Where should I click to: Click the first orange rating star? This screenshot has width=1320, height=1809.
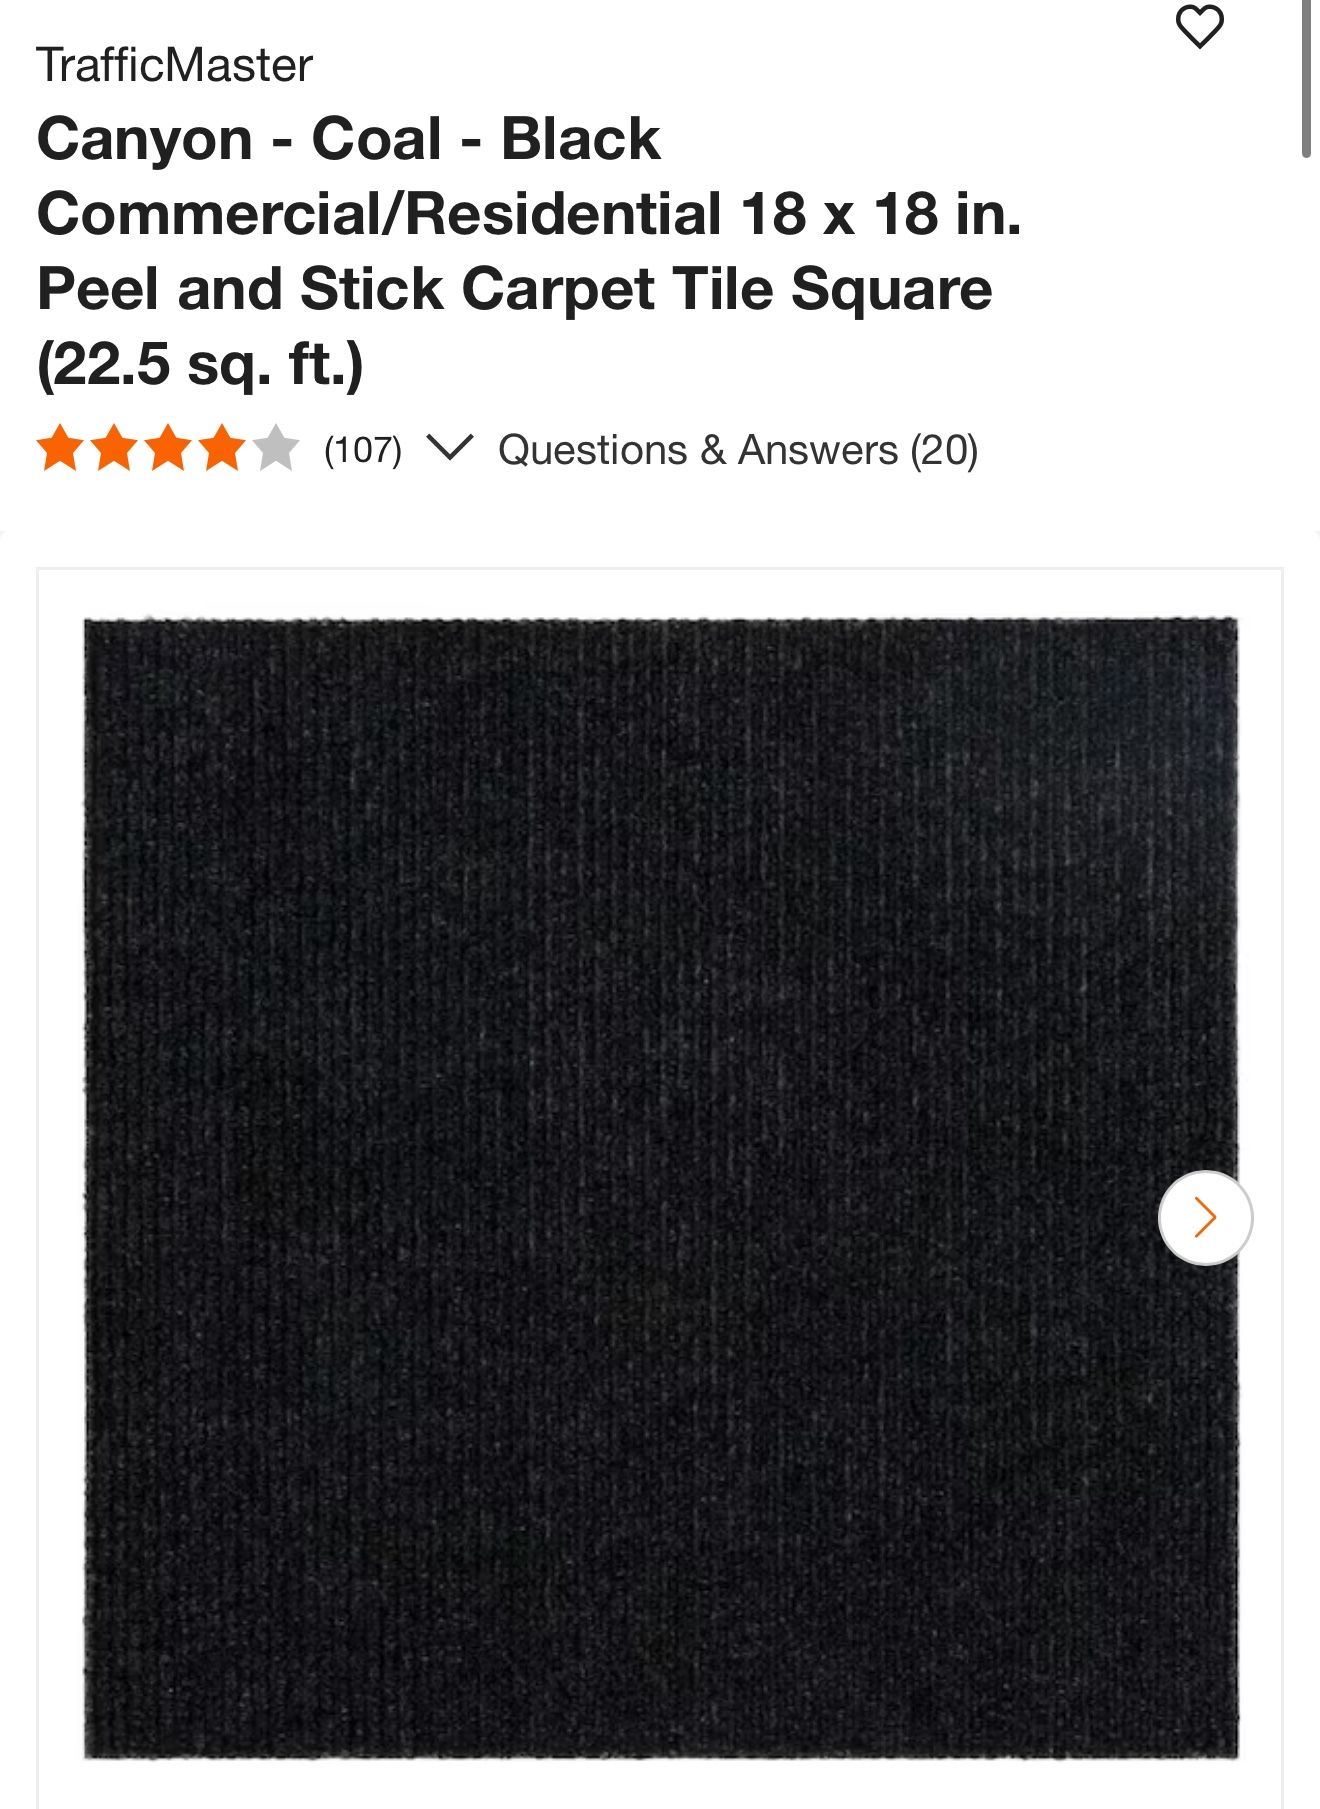click(x=60, y=448)
